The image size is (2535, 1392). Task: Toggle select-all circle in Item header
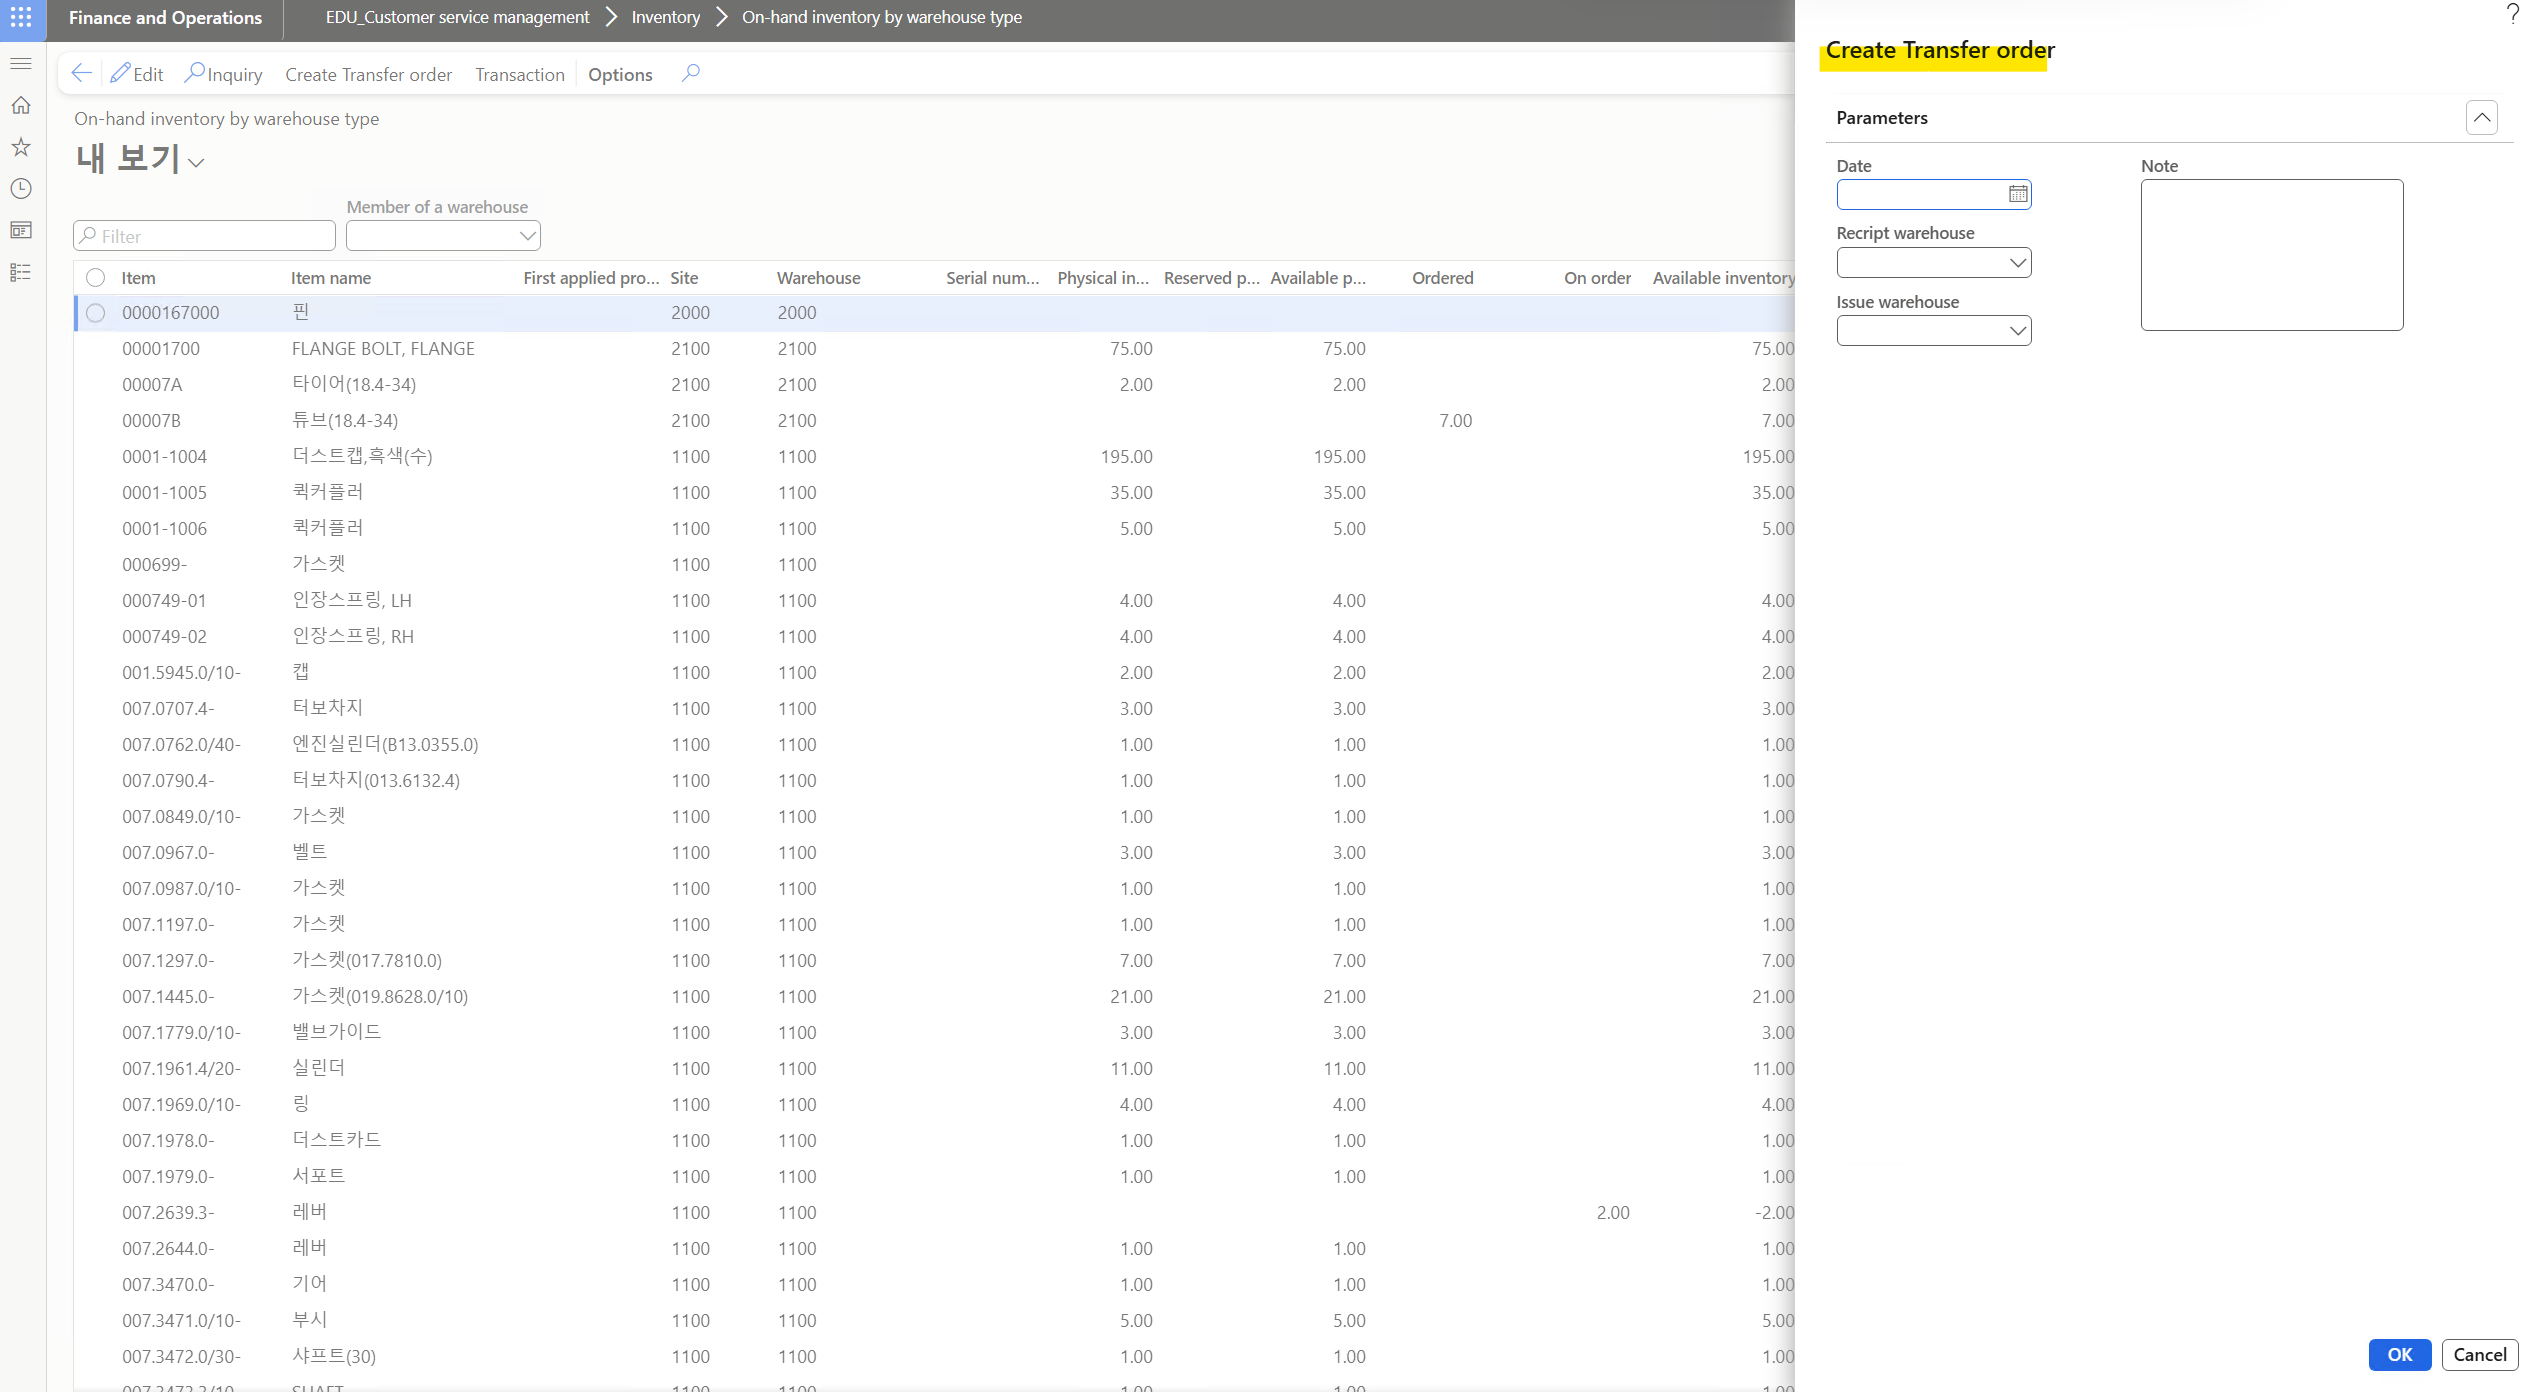(x=95, y=278)
